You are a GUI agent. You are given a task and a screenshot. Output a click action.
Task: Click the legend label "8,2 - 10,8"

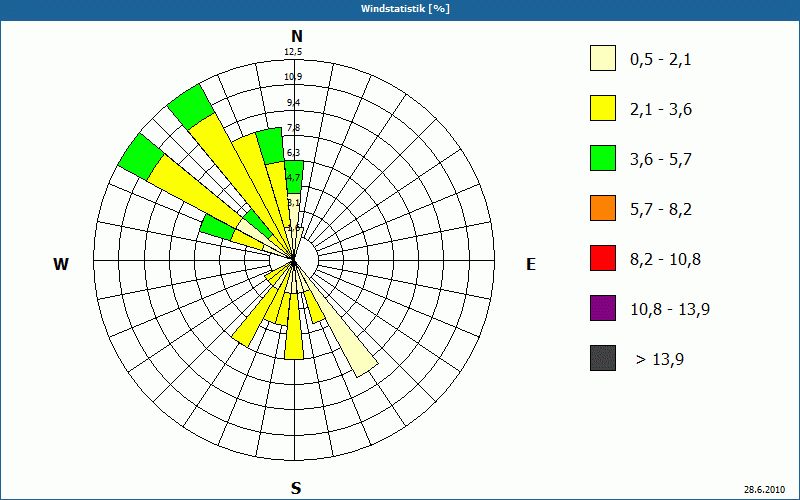pyautogui.click(x=665, y=260)
